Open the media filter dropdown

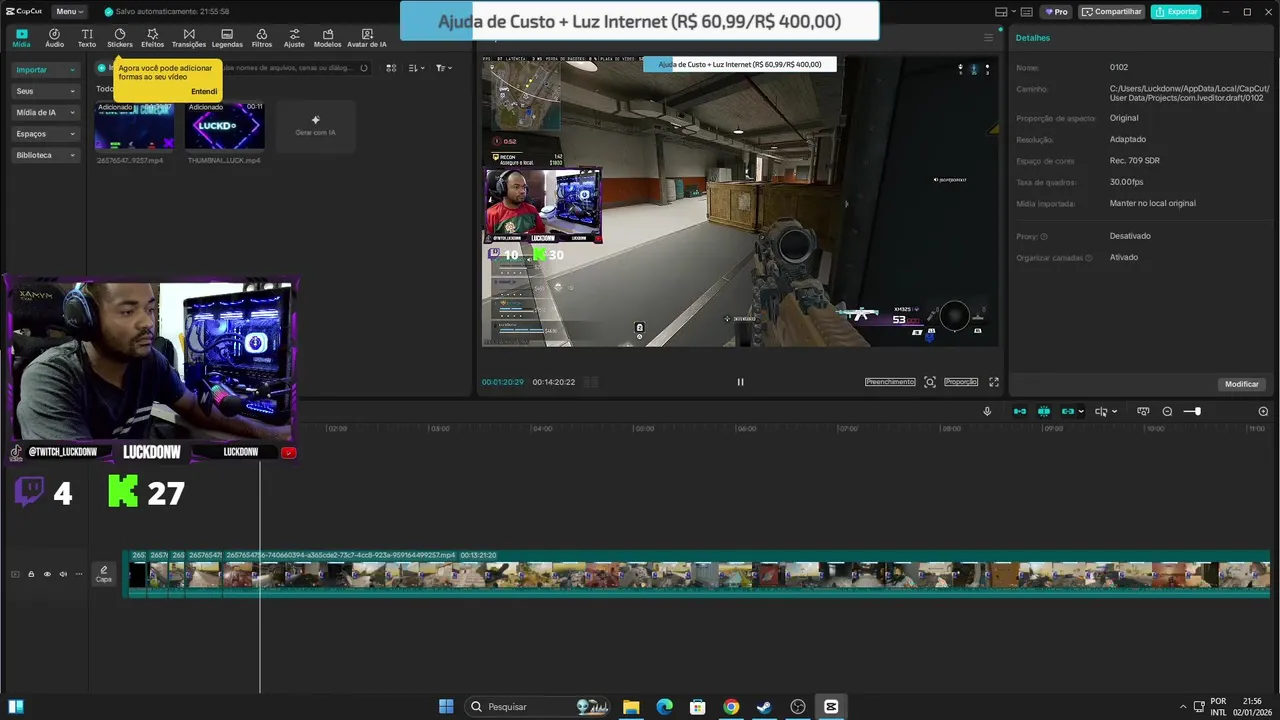(x=444, y=68)
